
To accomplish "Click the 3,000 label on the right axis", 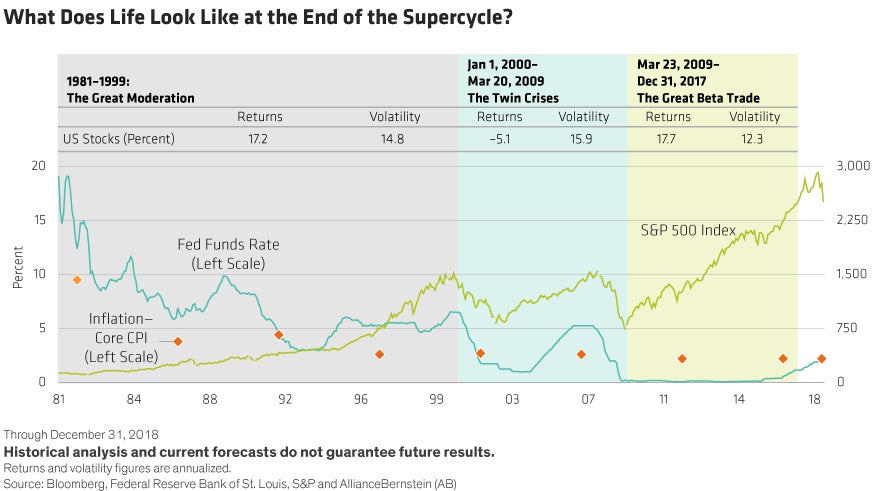I will pos(853,166).
